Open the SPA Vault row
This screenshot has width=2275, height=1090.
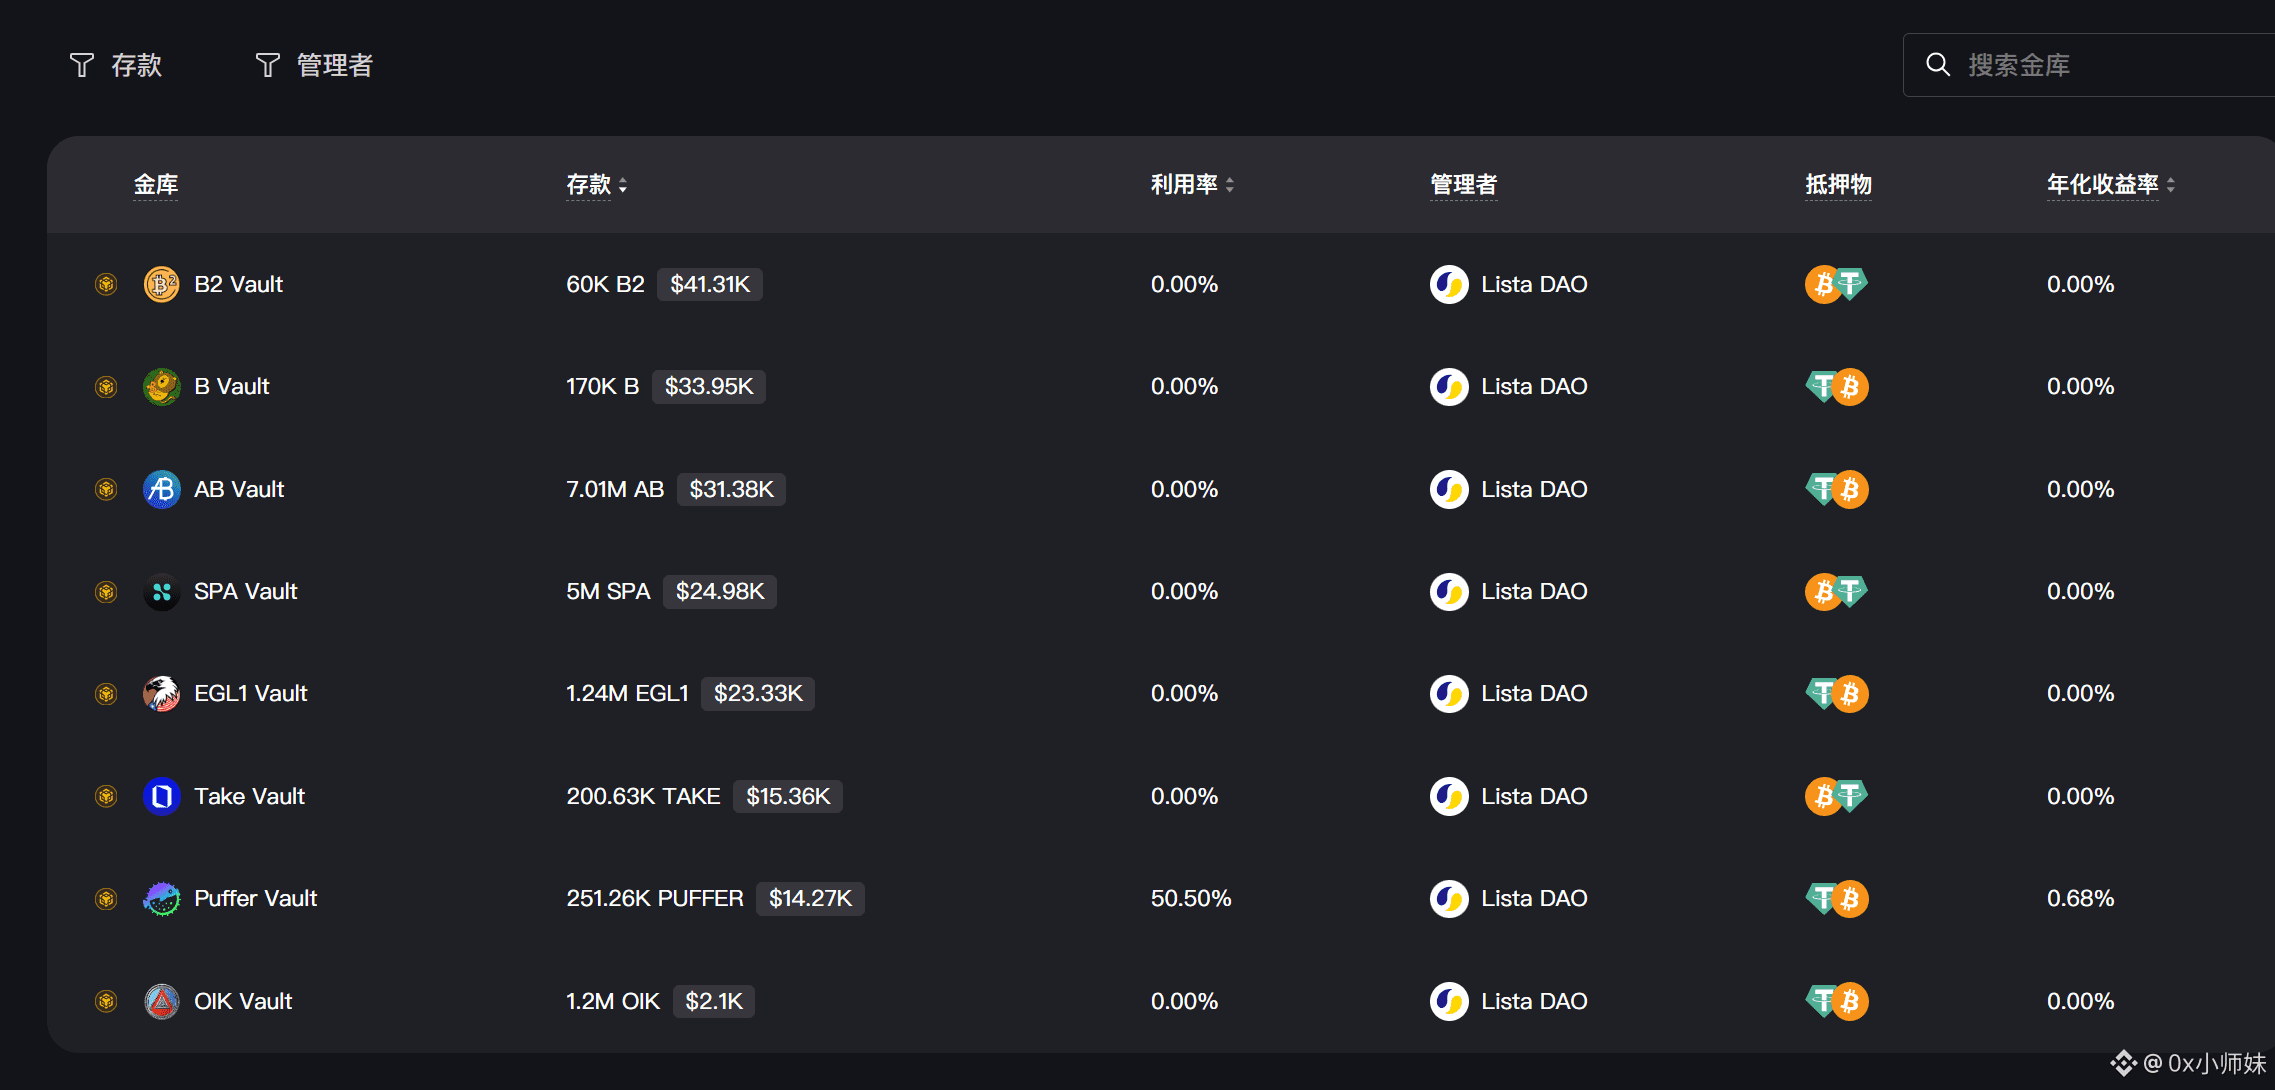245,592
